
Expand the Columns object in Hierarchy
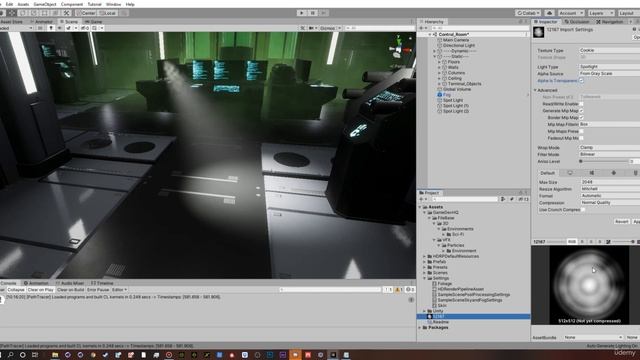(x=439, y=73)
